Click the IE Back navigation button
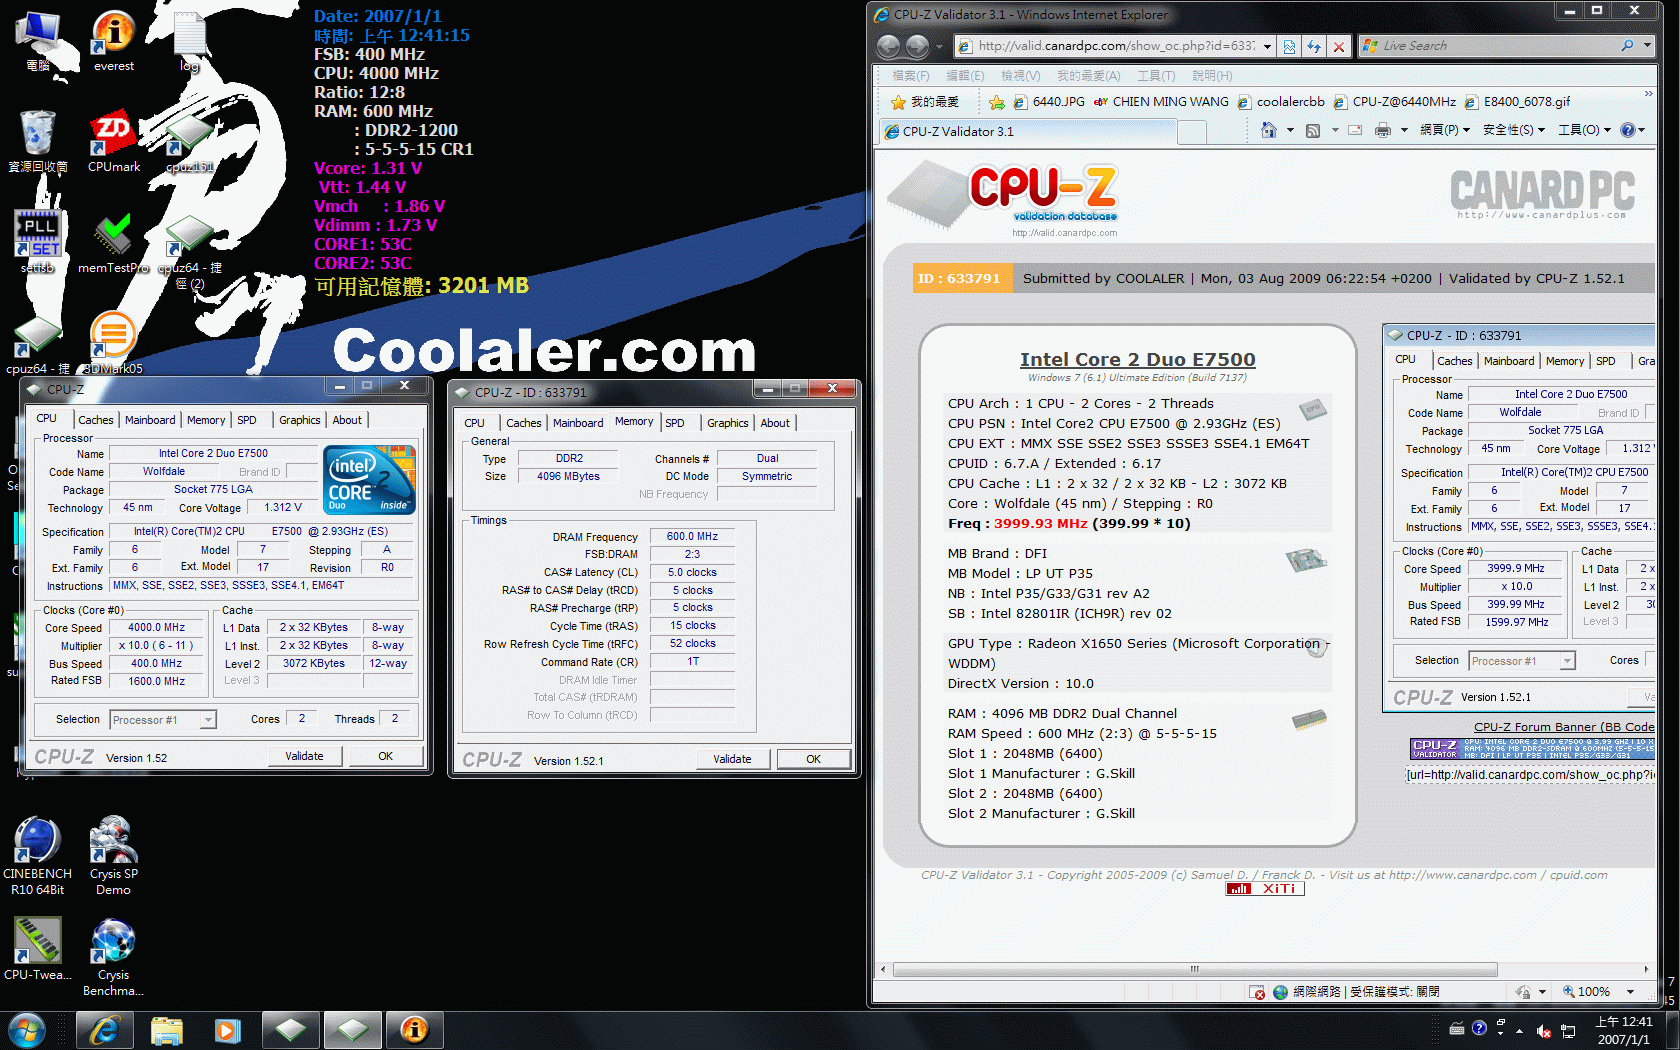The height and width of the screenshot is (1050, 1680). click(888, 46)
